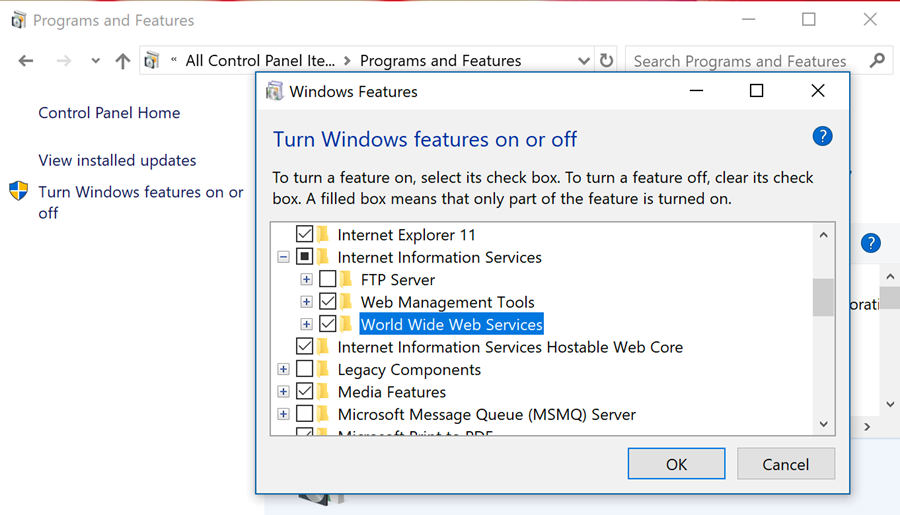
Task: Click the help icon in Windows Features dialog
Action: 822,137
